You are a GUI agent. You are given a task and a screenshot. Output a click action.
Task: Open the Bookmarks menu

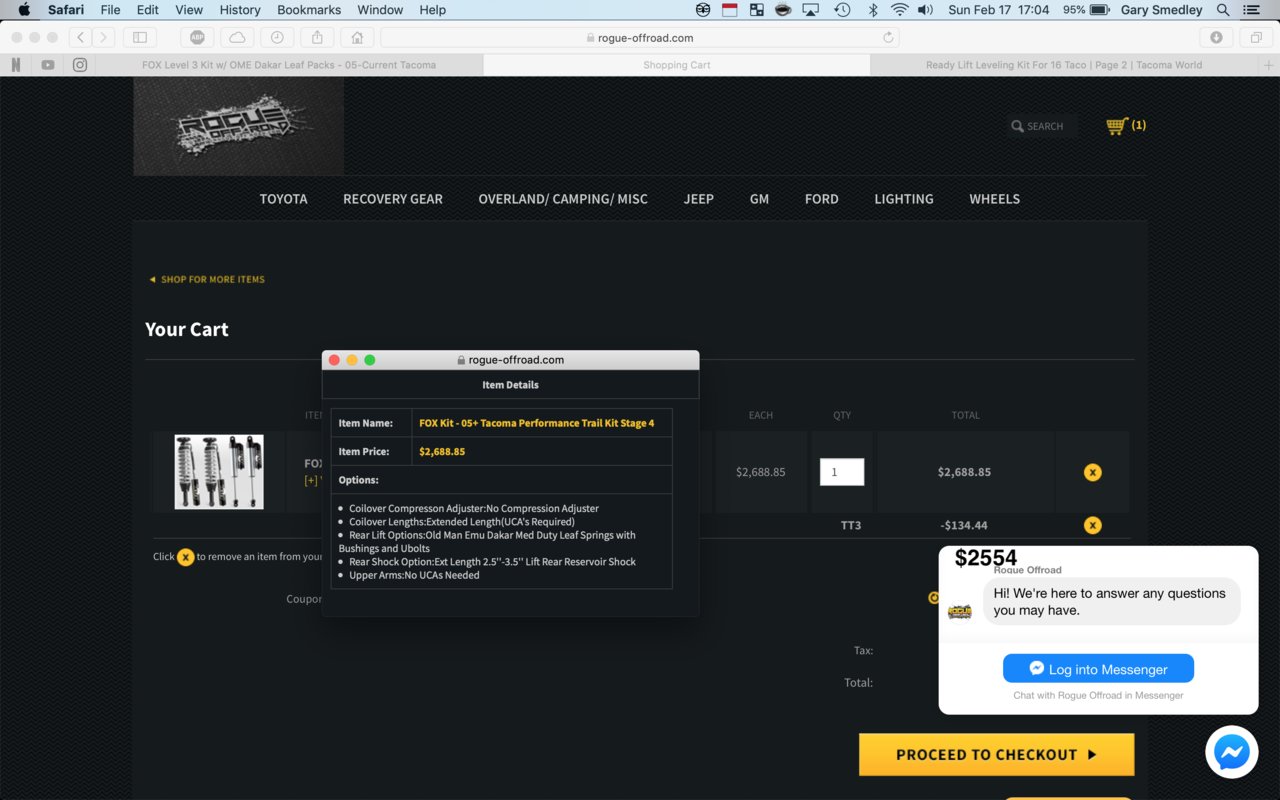pyautogui.click(x=309, y=10)
